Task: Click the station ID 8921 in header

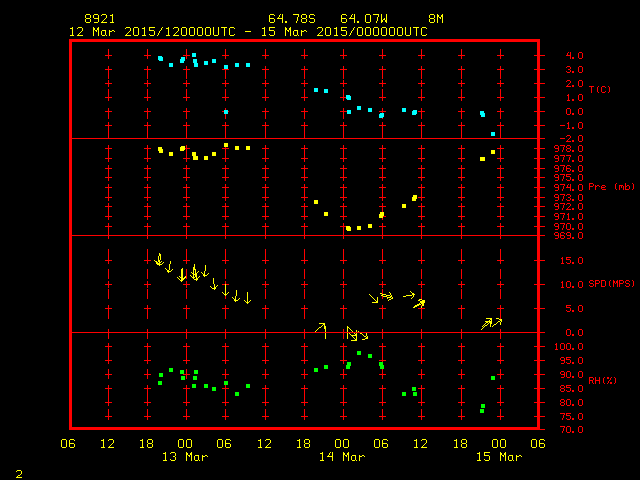Action: [x=100, y=19]
